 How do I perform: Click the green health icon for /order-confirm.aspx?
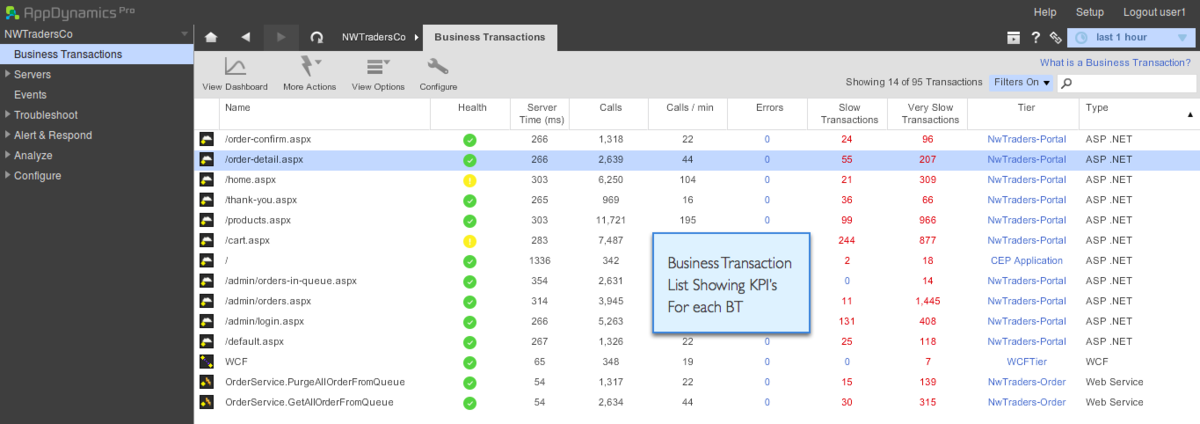click(x=470, y=140)
